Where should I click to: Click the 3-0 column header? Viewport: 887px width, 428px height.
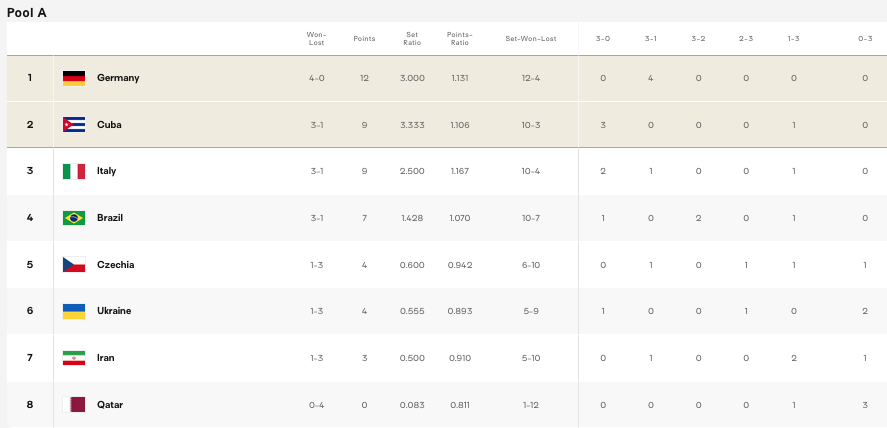coord(603,39)
